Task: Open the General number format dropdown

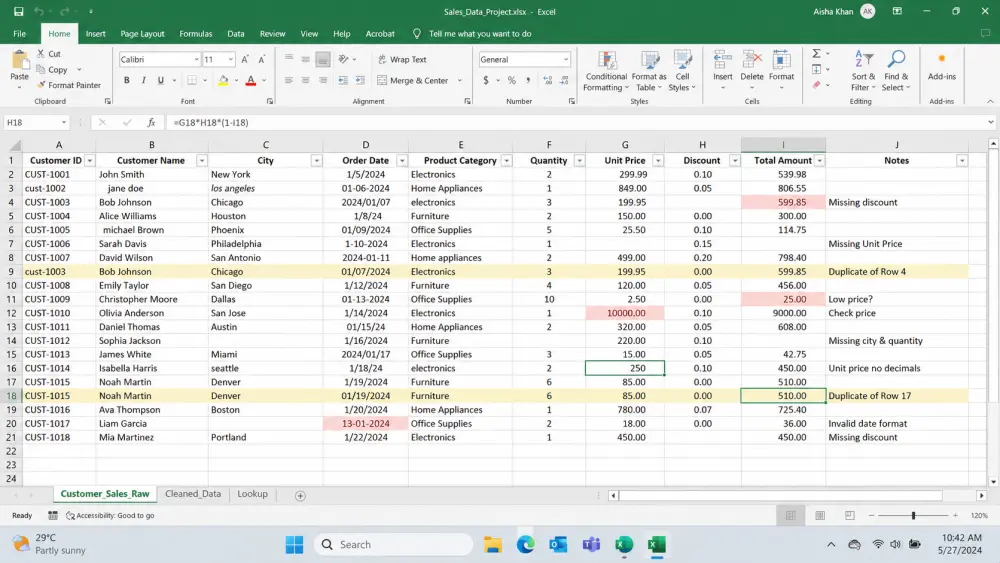Action: click(566, 59)
